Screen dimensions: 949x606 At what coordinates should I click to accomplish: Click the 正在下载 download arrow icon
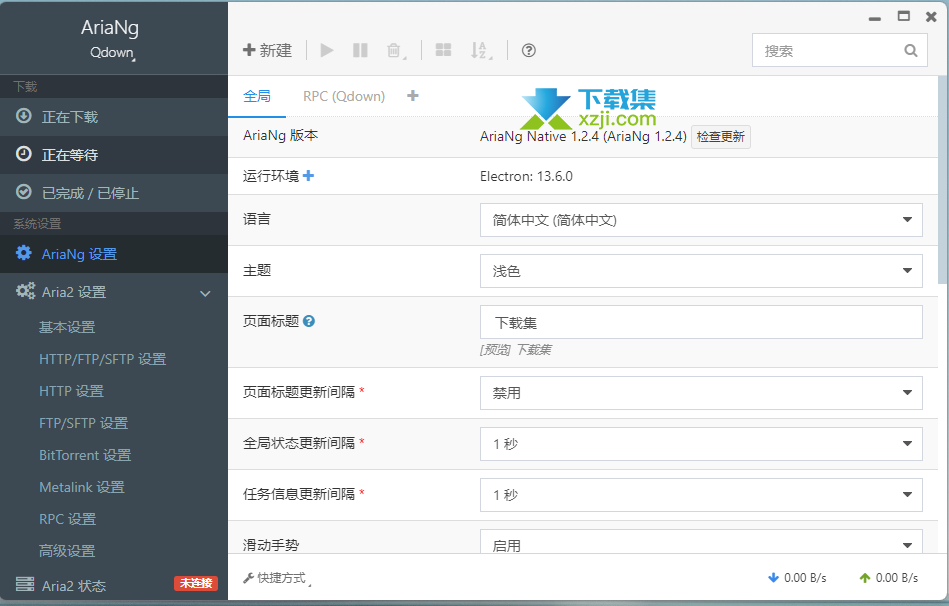pyautogui.click(x=24, y=116)
